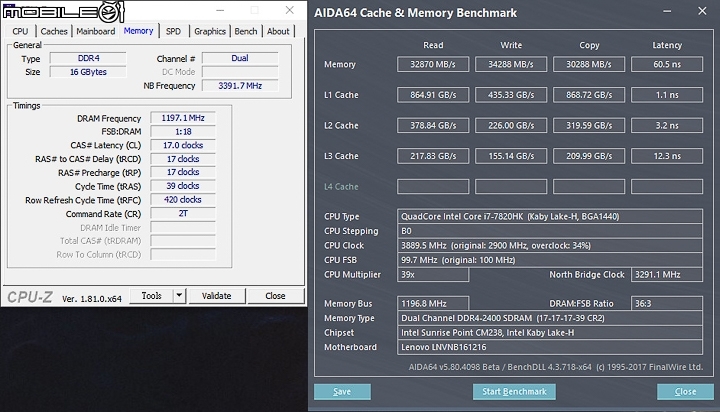The image size is (720, 412).
Task: Click the empty L4 Cache Read field
Action: pyautogui.click(x=433, y=186)
